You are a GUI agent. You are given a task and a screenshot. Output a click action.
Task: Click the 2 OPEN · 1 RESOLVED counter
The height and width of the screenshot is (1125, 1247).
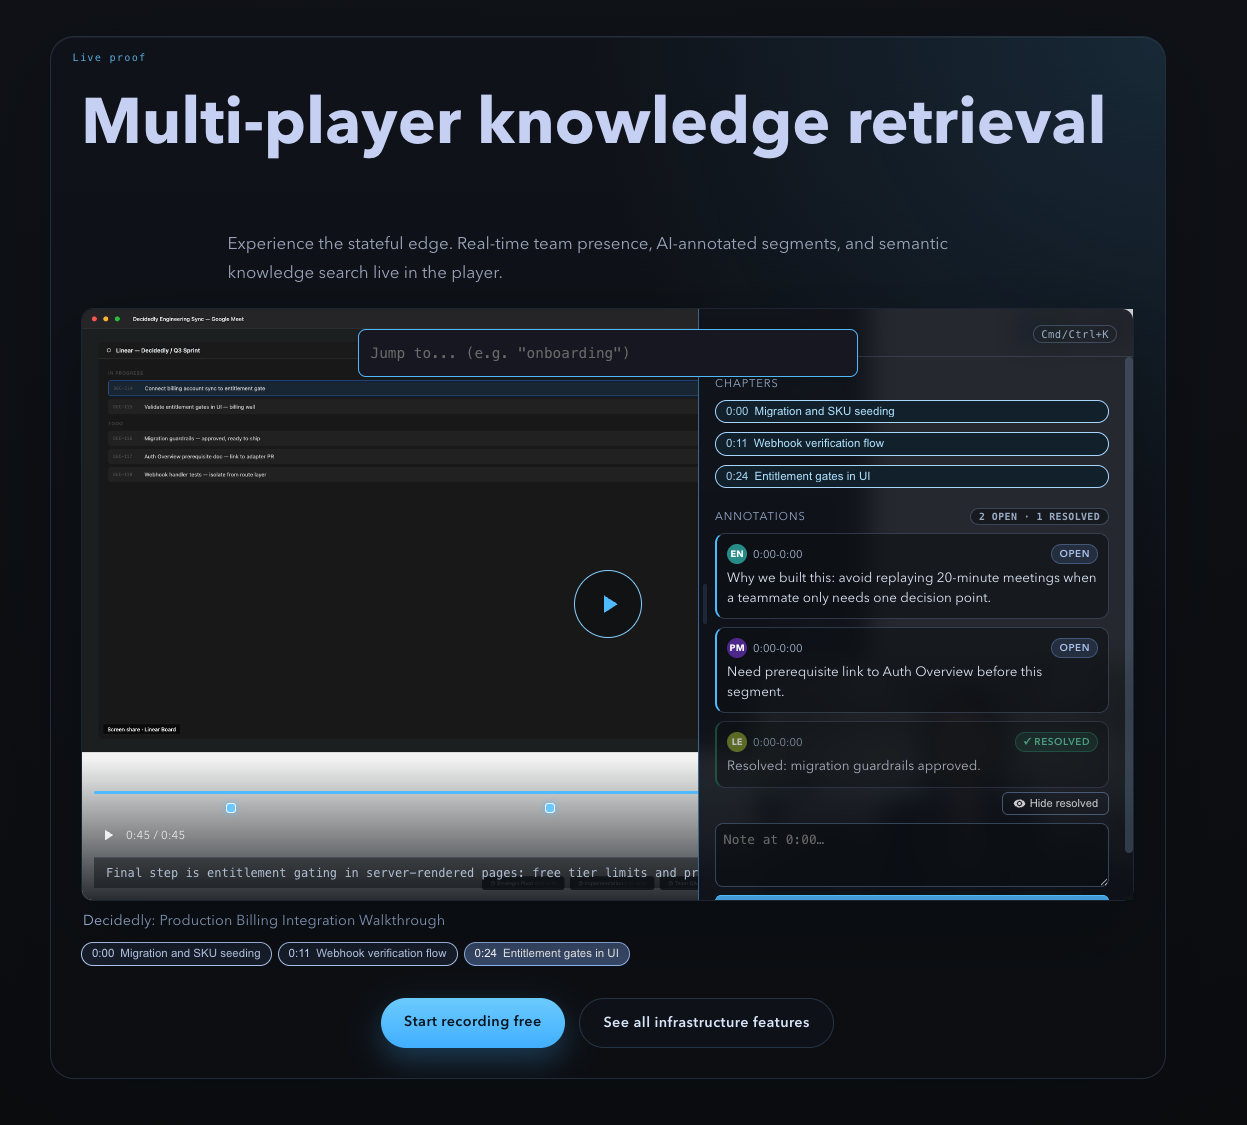pyautogui.click(x=1039, y=516)
